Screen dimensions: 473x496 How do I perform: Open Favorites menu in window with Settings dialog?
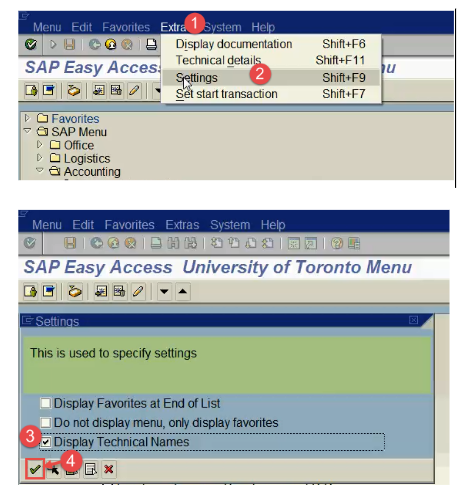(x=129, y=225)
